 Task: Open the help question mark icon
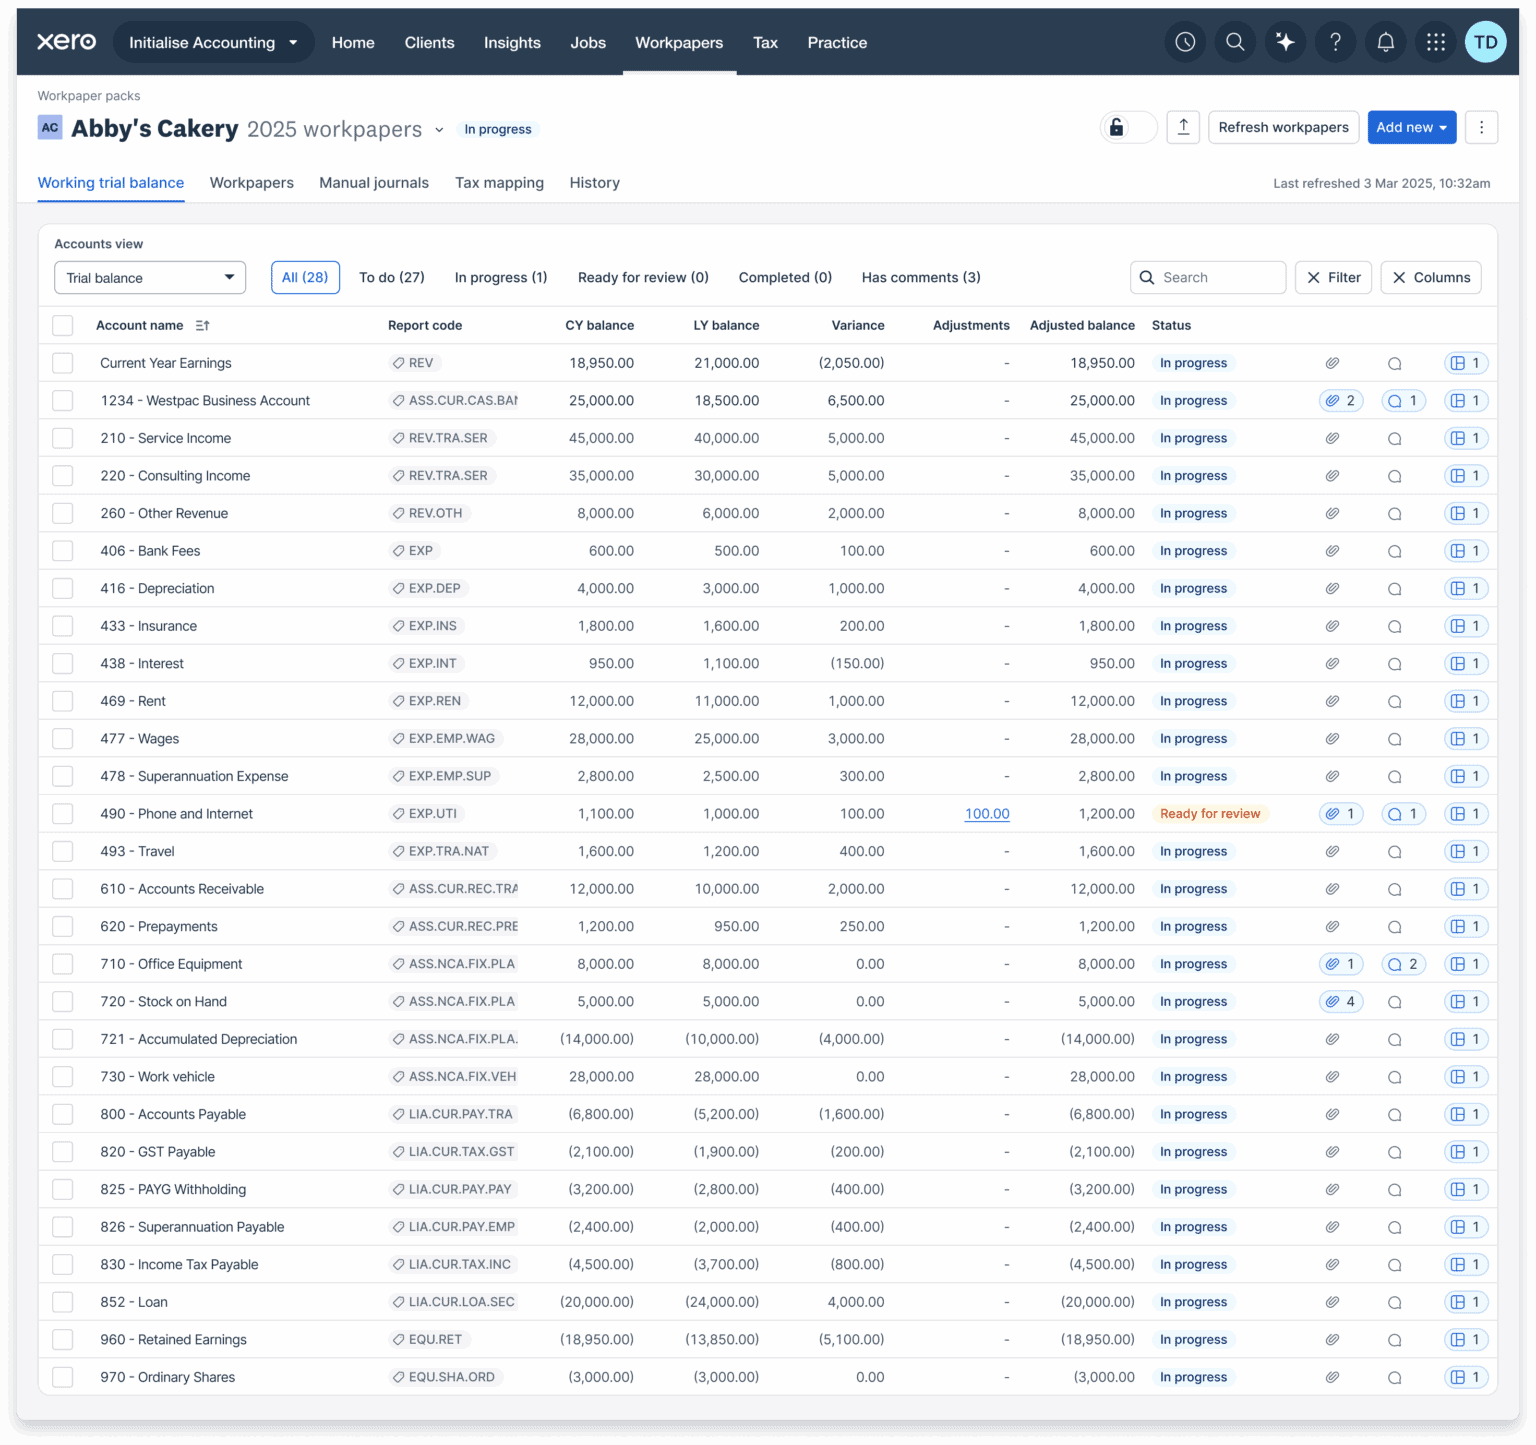pyautogui.click(x=1335, y=41)
